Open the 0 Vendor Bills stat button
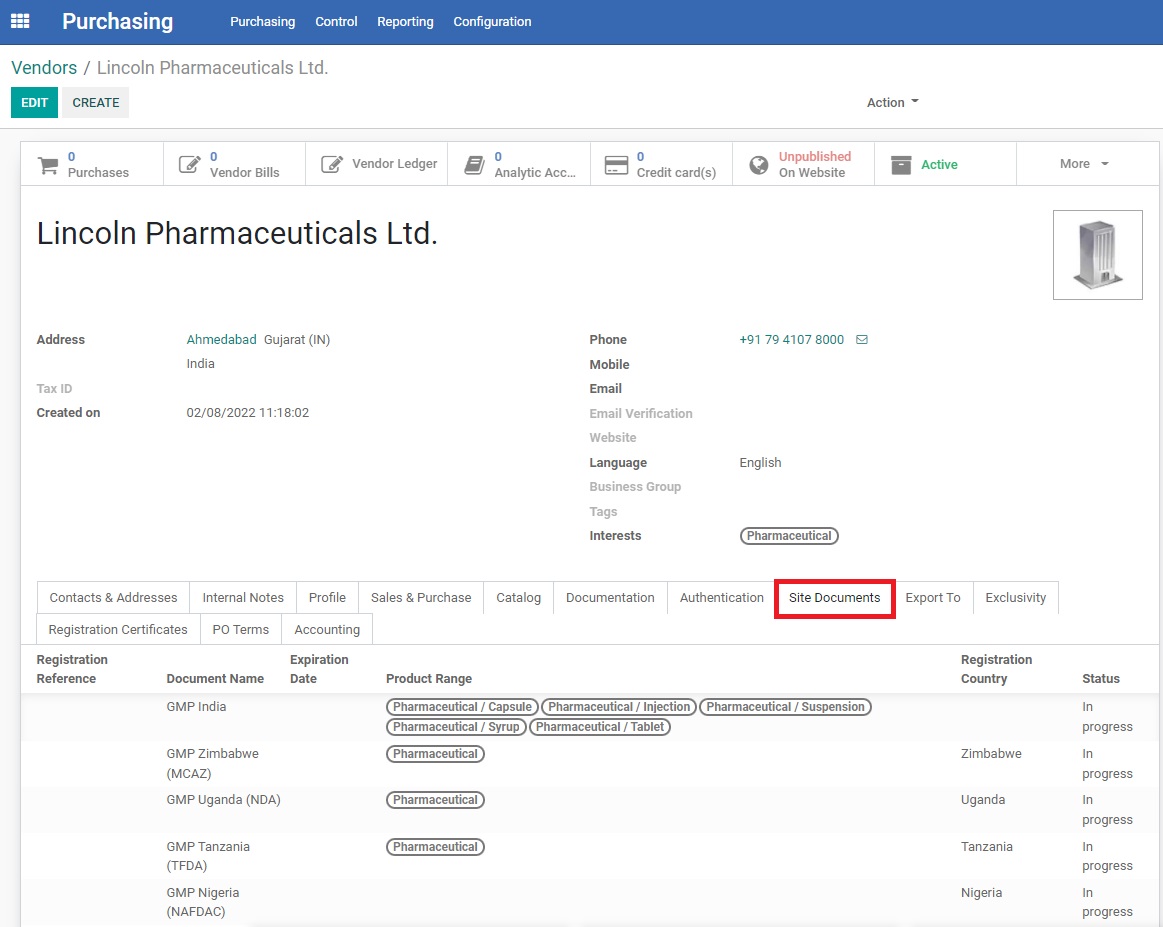Image resolution: width=1163 pixels, height=927 pixels. [234, 164]
